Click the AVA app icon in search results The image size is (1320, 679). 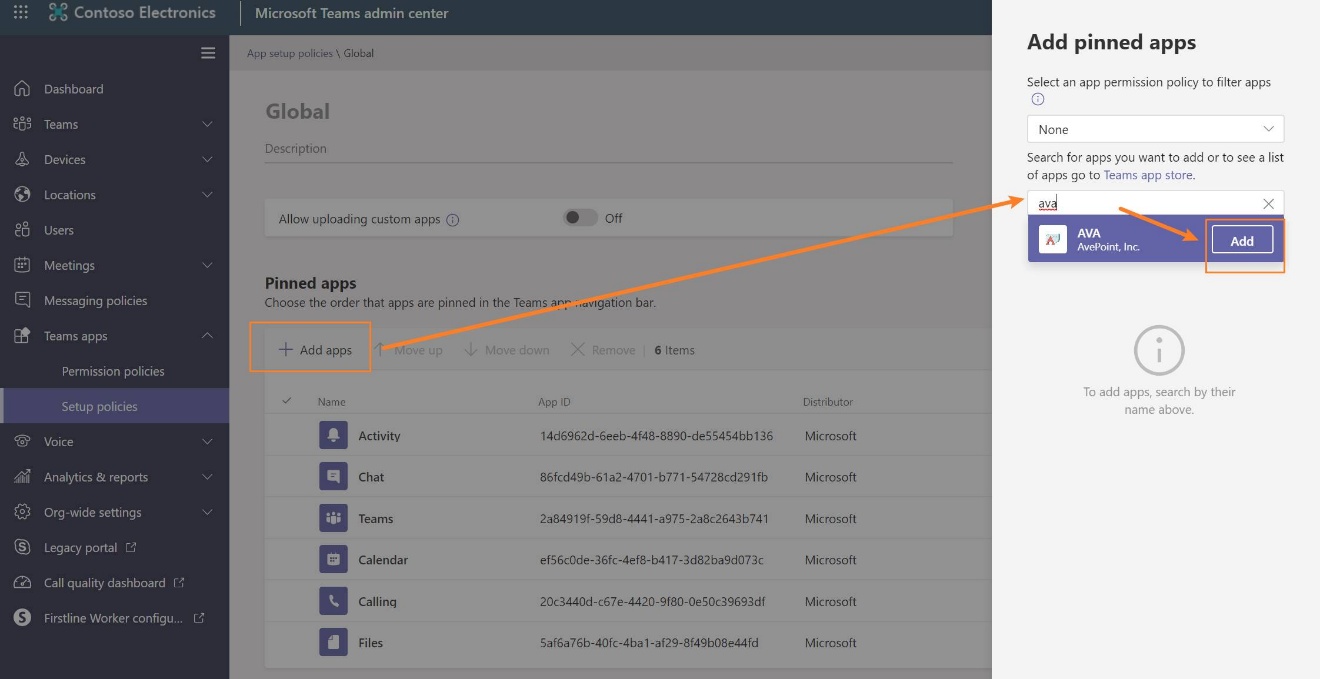[1052, 239]
